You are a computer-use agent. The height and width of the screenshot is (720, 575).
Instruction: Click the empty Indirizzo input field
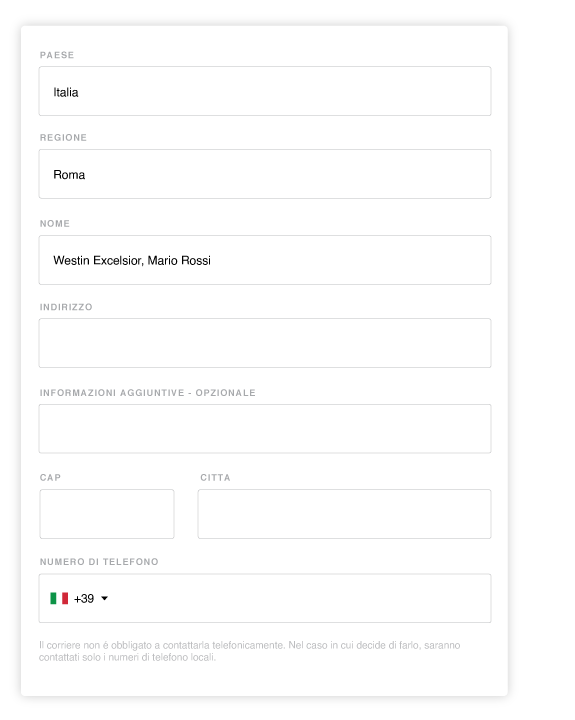[265, 343]
